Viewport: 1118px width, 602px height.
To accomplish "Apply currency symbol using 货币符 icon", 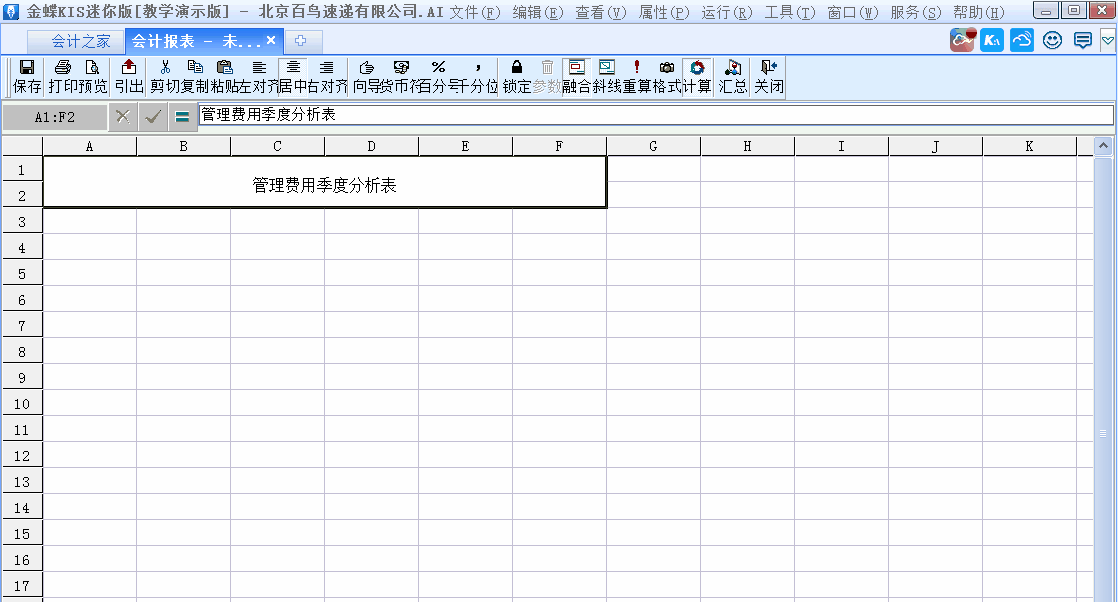I will pos(400,70).
